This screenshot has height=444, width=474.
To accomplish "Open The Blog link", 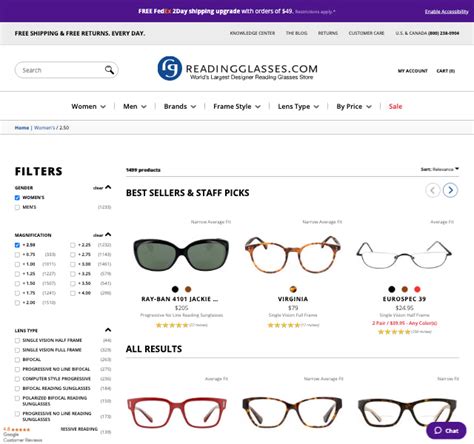I will coord(297,33).
